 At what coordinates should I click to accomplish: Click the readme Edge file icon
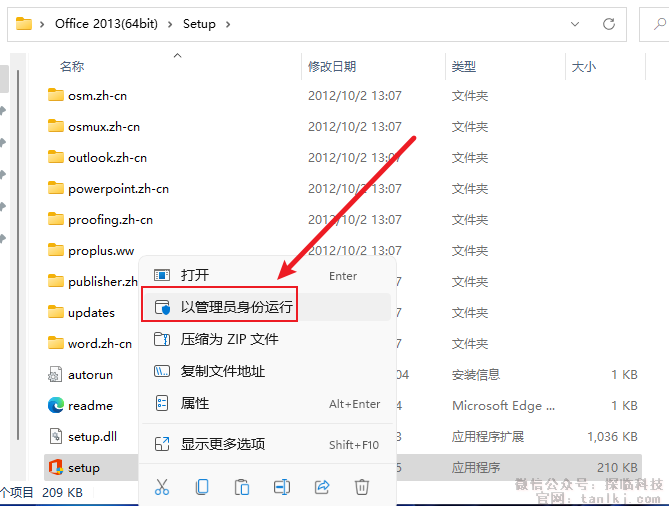pos(56,405)
